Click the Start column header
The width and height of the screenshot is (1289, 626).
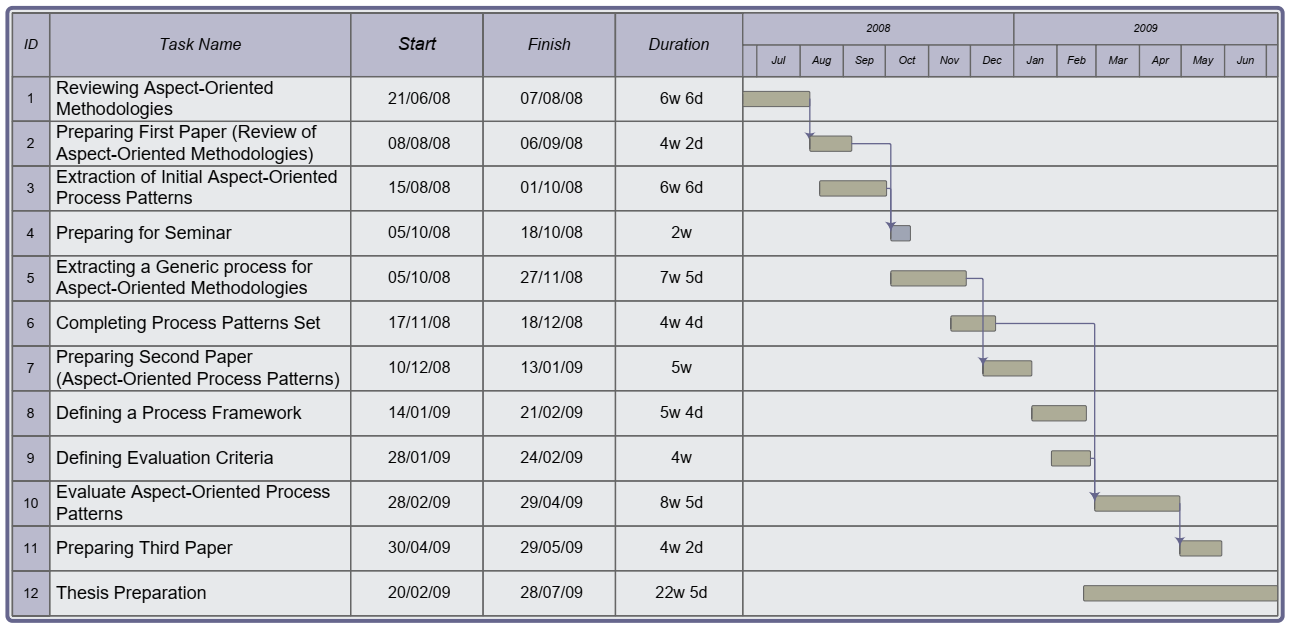[x=417, y=45]
